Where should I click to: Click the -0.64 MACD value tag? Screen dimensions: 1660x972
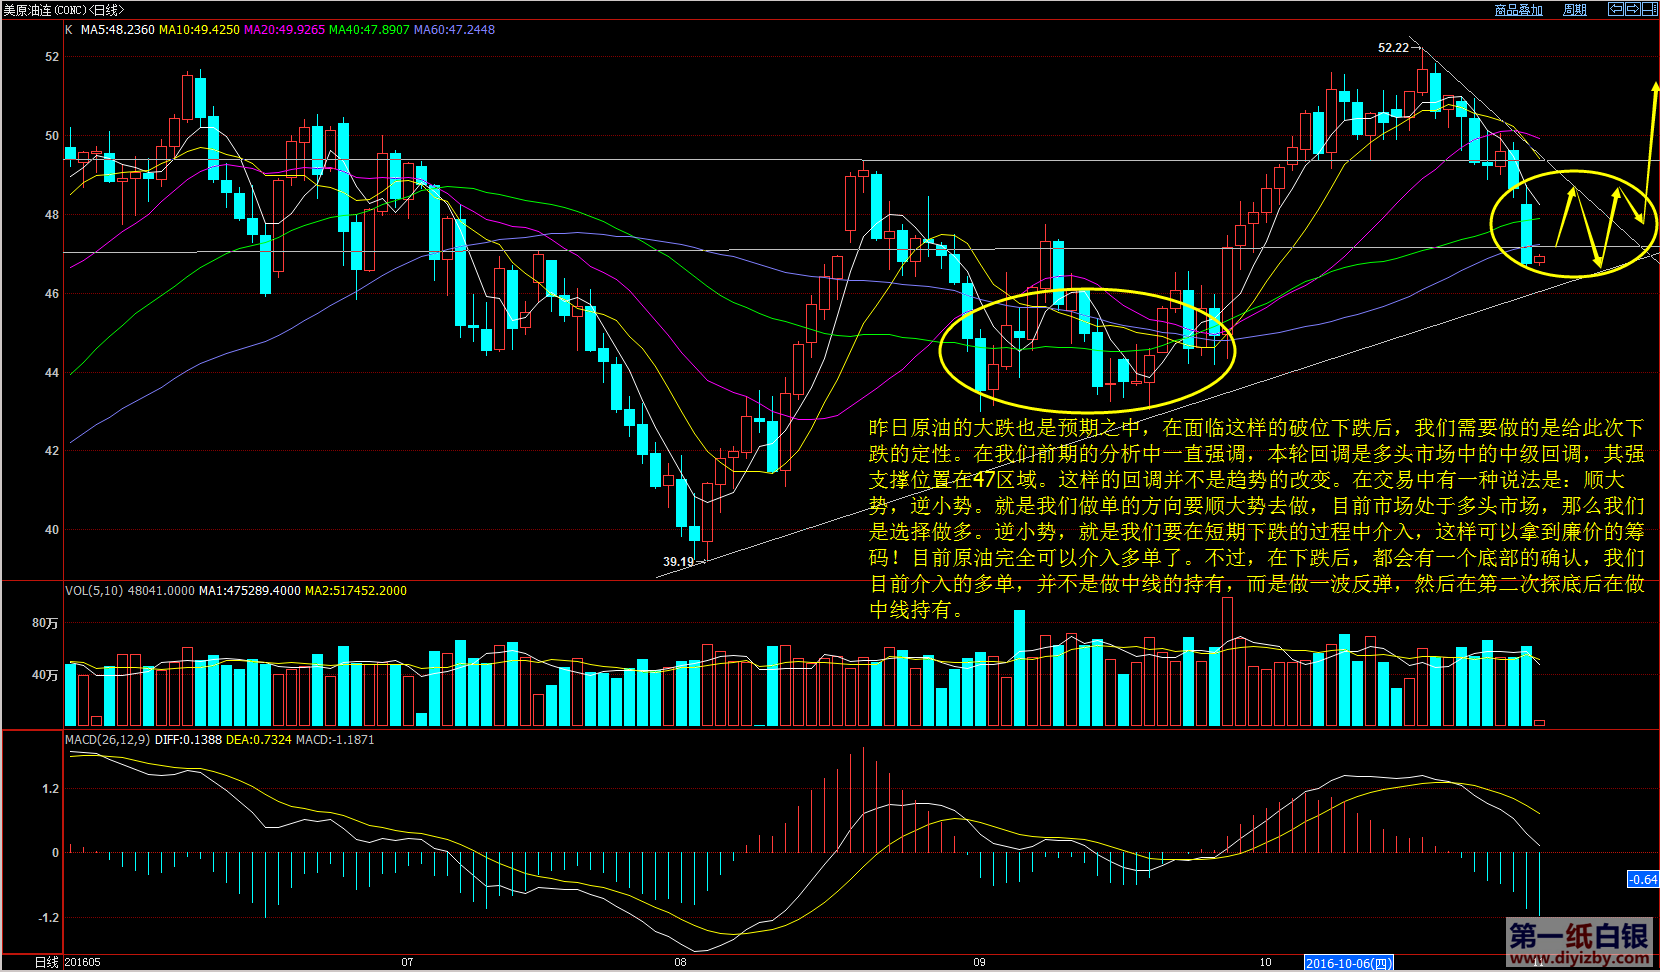coord(1643,880)
